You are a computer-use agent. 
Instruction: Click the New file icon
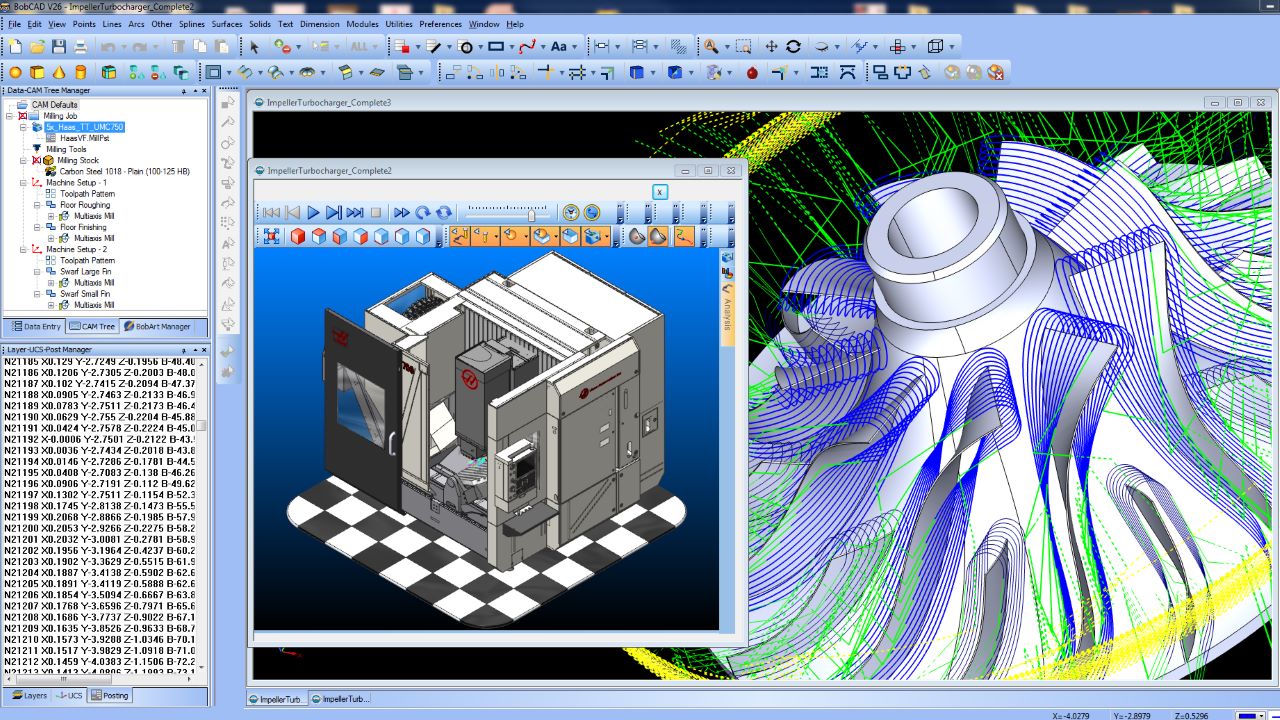(15, 46)
